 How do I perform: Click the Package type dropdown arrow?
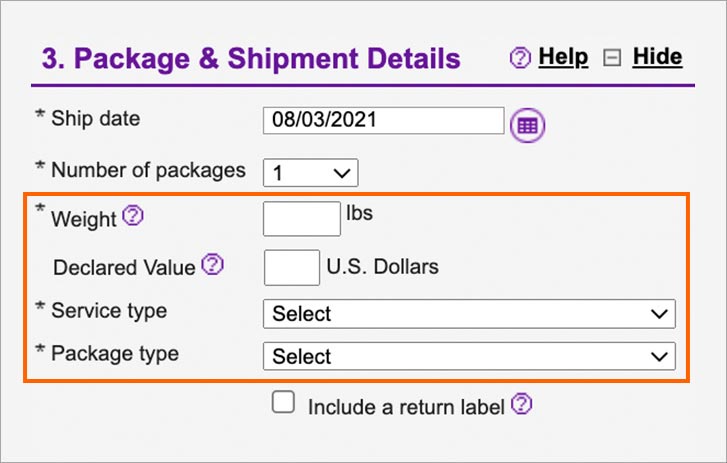coord(659,356)
